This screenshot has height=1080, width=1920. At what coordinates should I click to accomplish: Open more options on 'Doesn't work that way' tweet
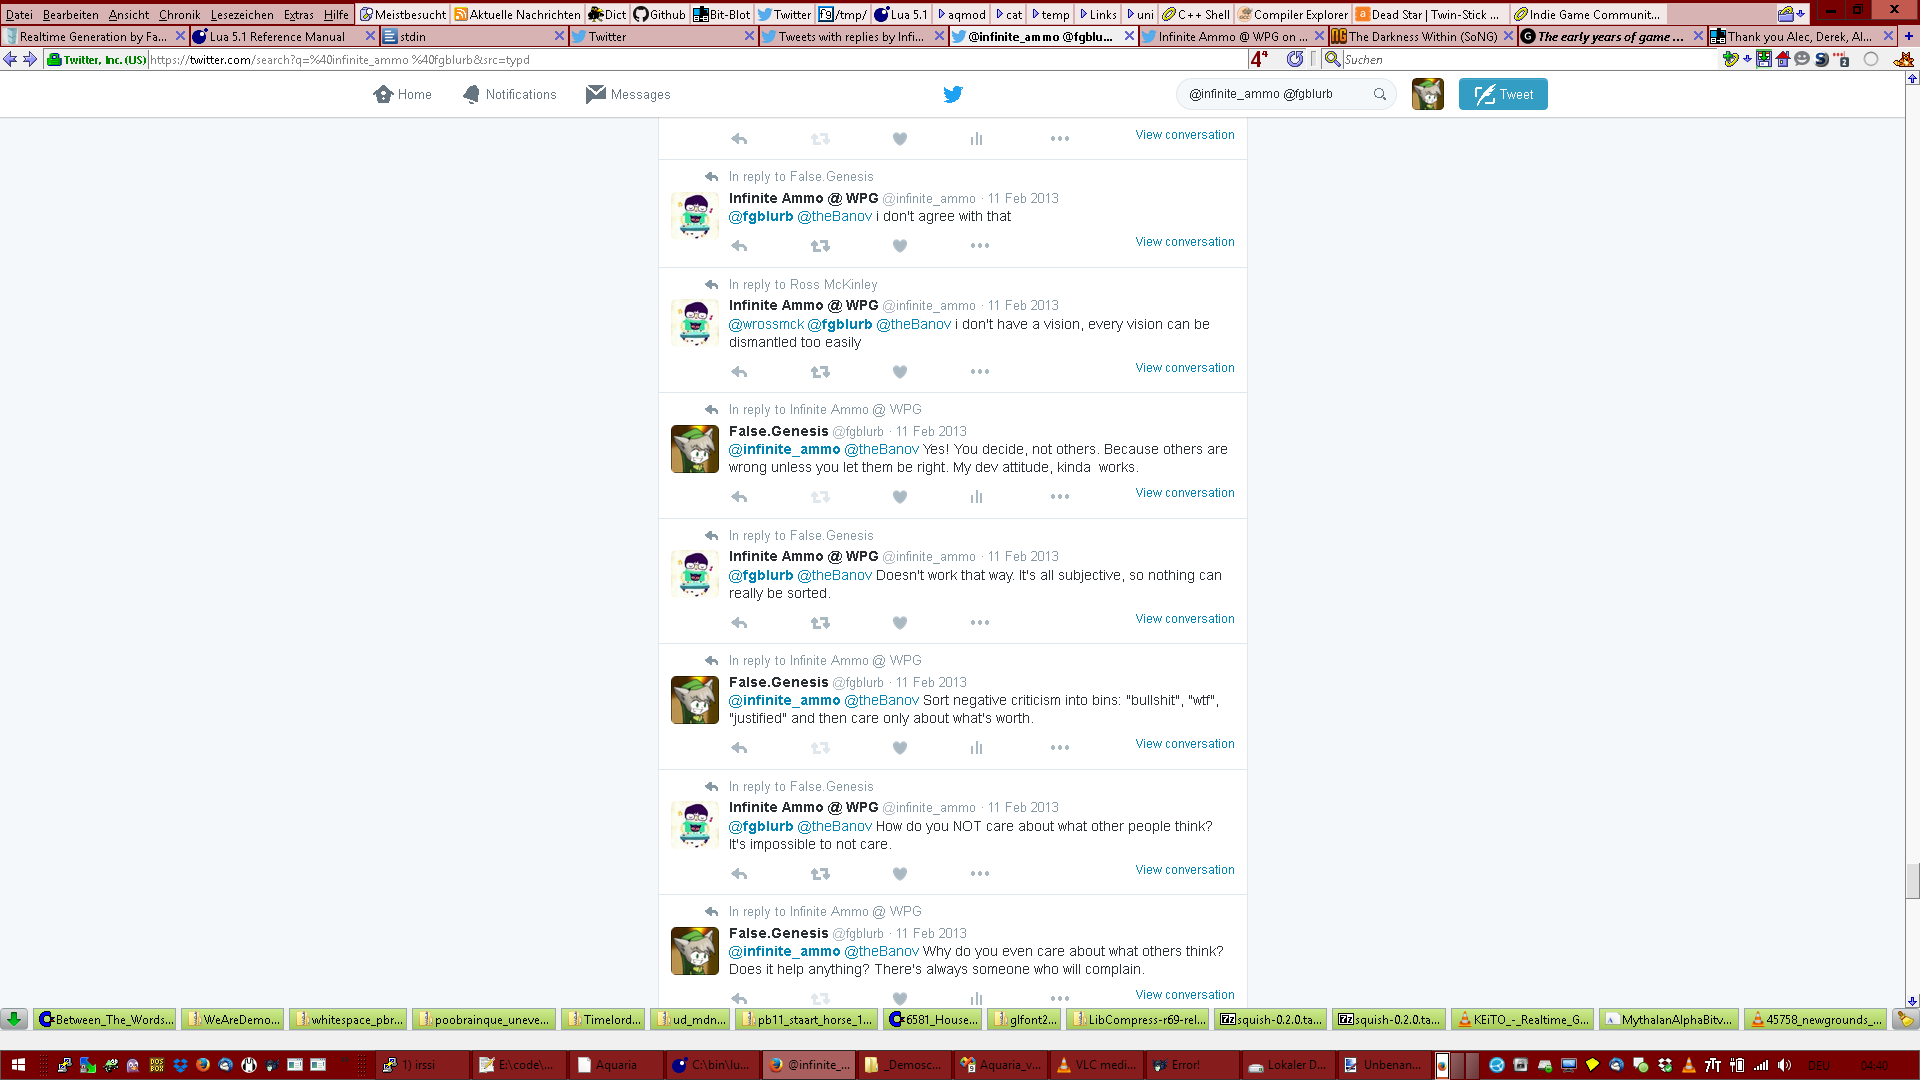[x=979, y=623]
